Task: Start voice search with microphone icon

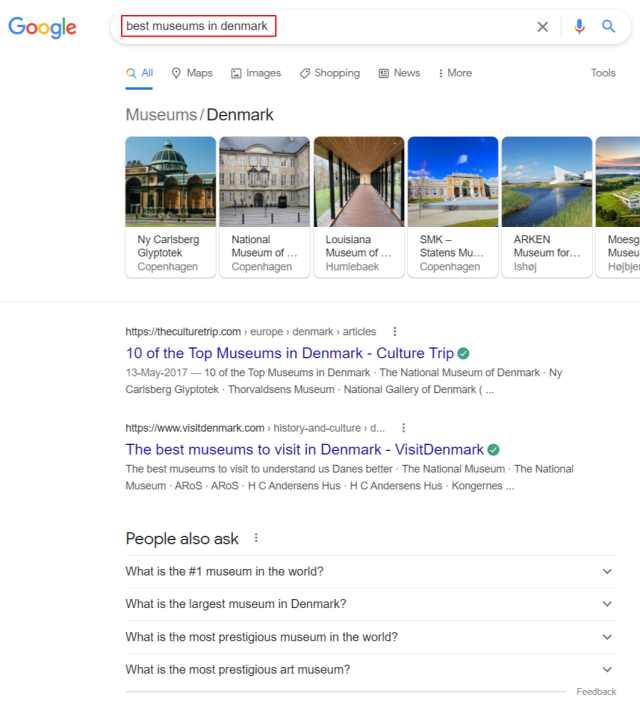Action: pyautogui.click(x=579, y=27)
